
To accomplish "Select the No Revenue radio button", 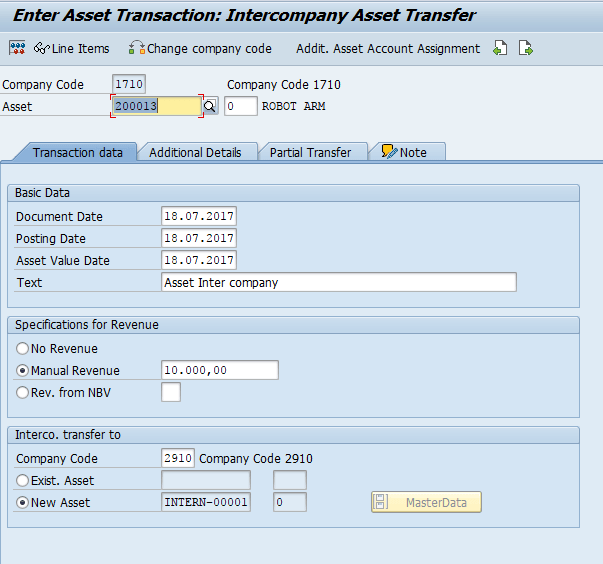I will coord(22,349).
